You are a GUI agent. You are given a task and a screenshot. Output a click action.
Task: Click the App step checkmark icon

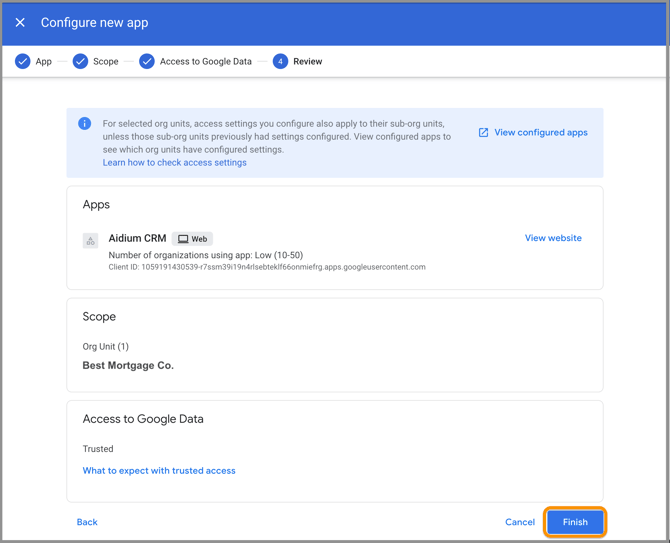point(23,62)
